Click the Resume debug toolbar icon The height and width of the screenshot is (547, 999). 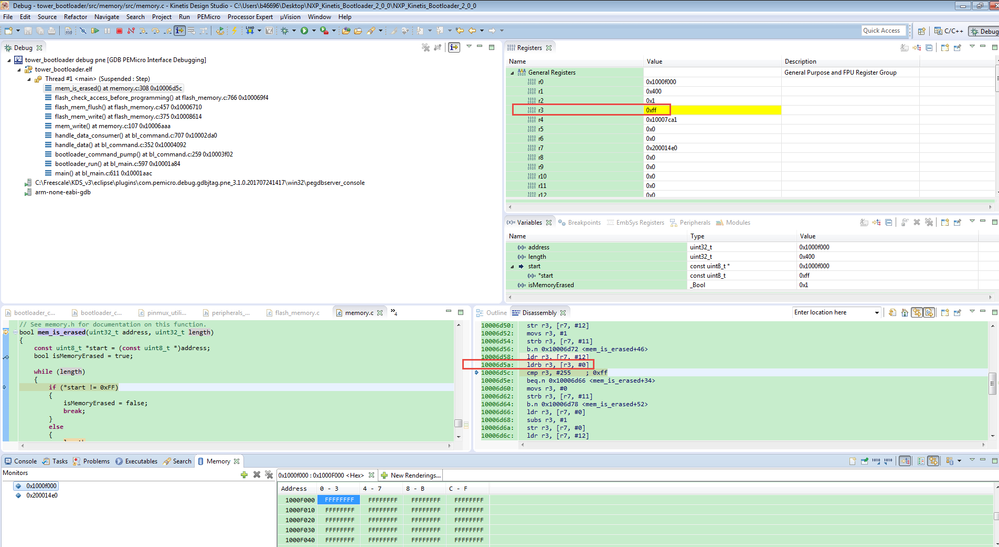(95, 31)
